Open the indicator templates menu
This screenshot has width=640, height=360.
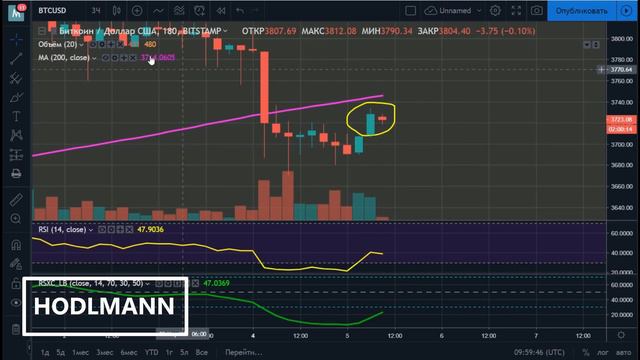(179, 11)
